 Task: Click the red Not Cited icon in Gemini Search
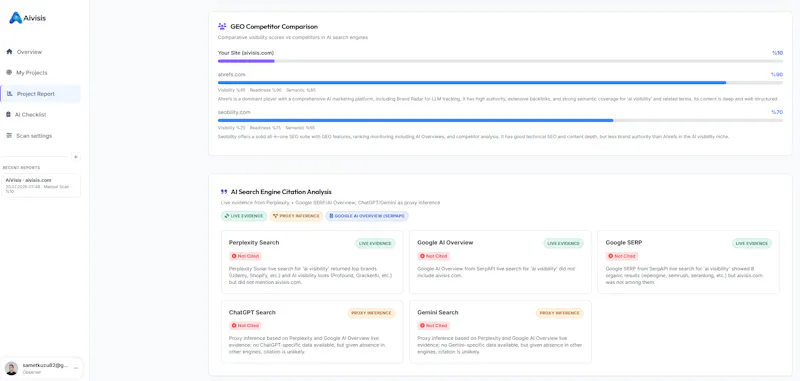422,325
